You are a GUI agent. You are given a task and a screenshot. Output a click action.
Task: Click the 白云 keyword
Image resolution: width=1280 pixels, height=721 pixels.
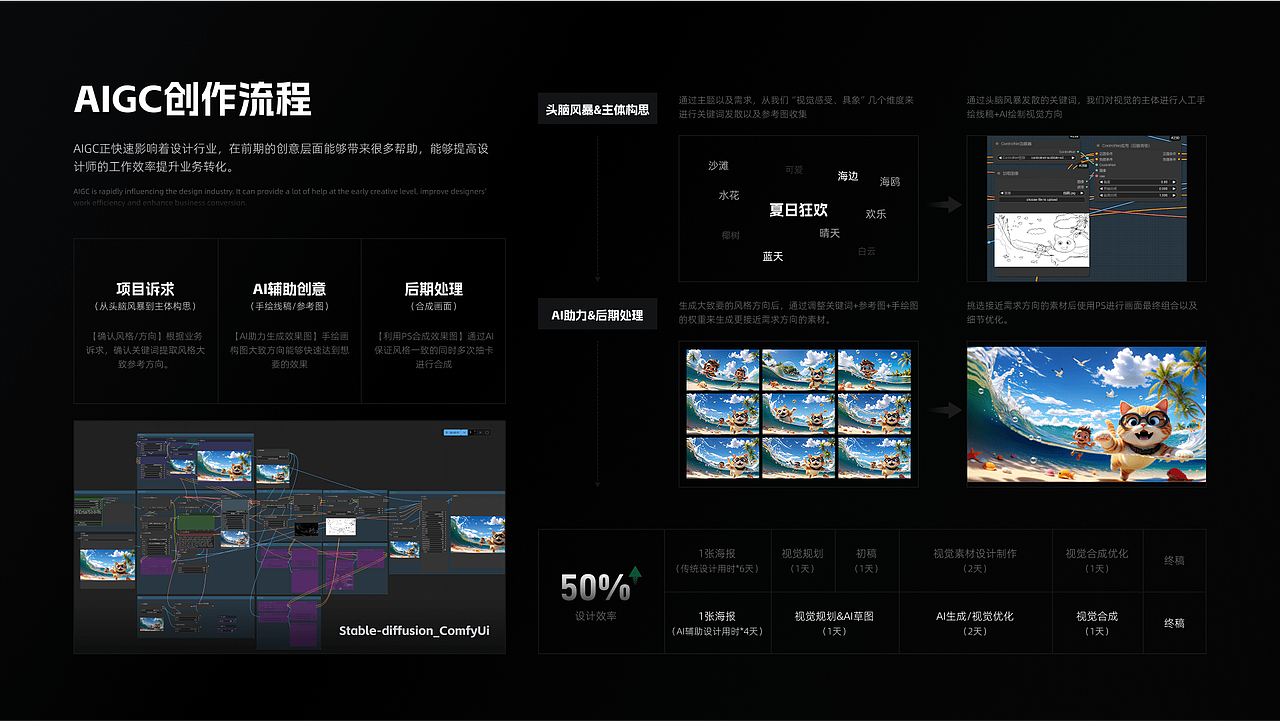(x=867, y=251)
